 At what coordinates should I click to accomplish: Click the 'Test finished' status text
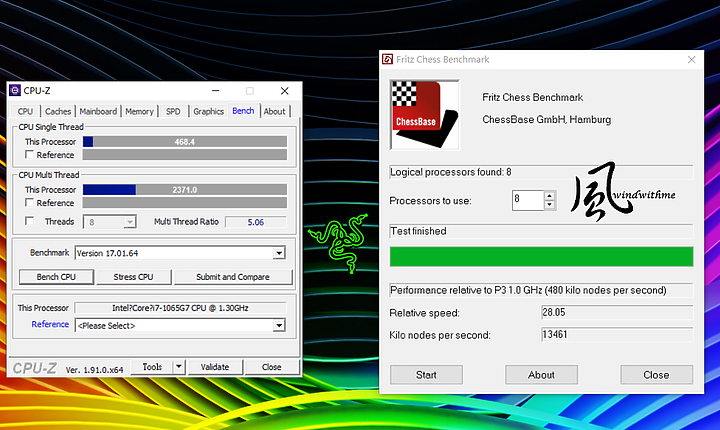(418, 231)
